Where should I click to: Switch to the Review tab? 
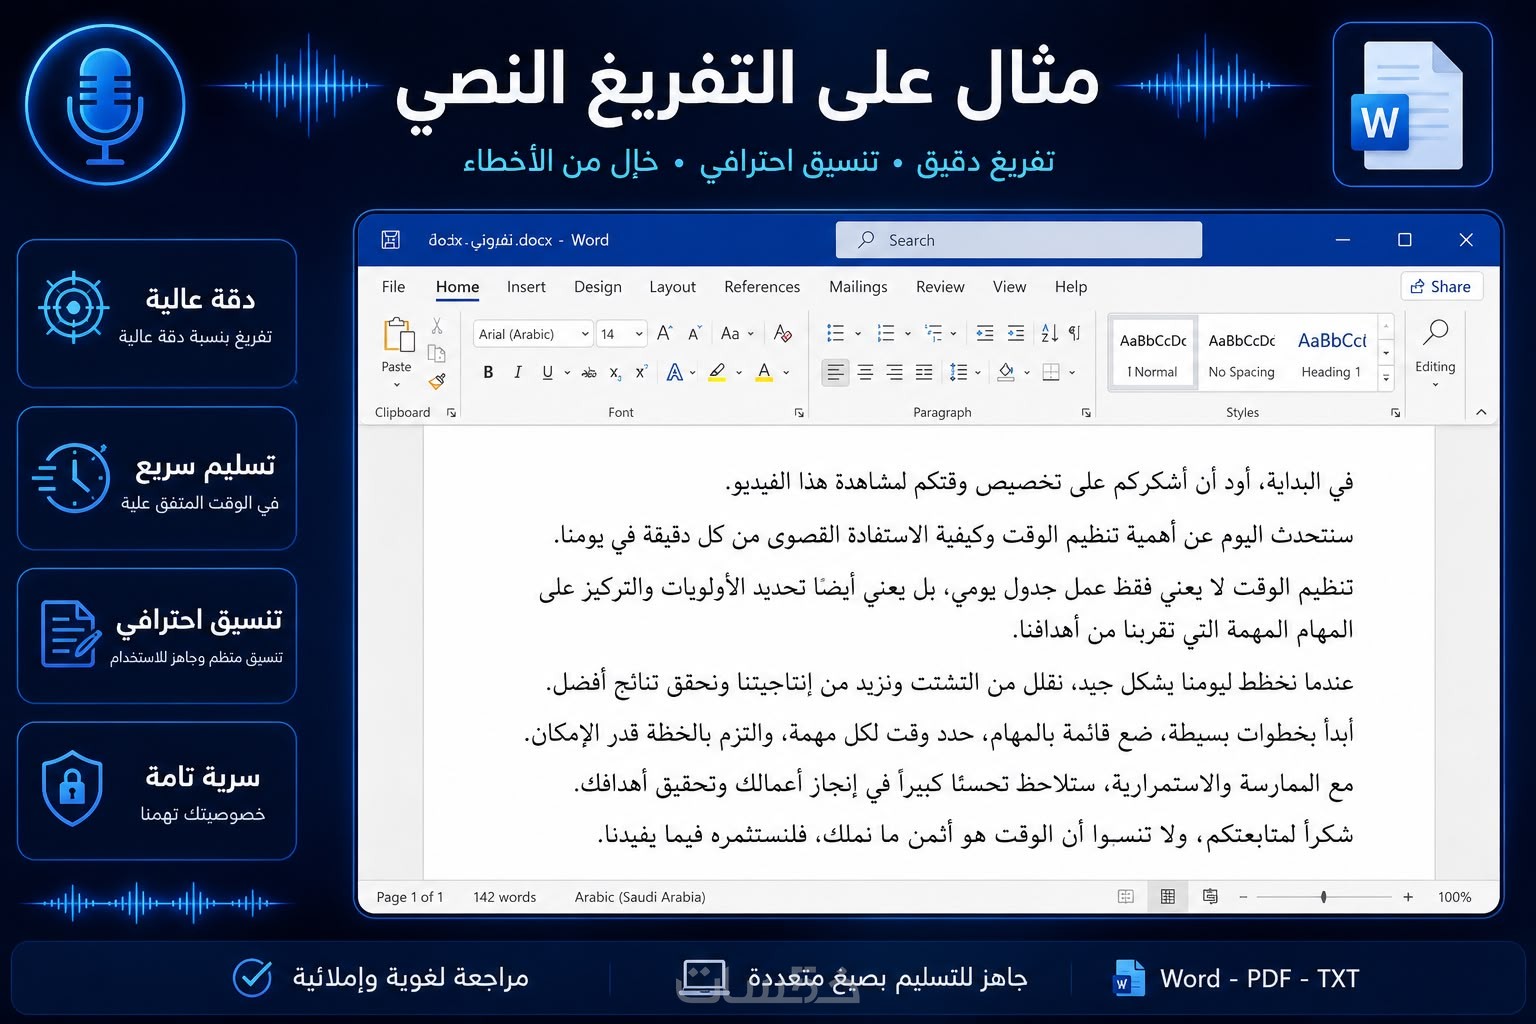click(940, 287)
